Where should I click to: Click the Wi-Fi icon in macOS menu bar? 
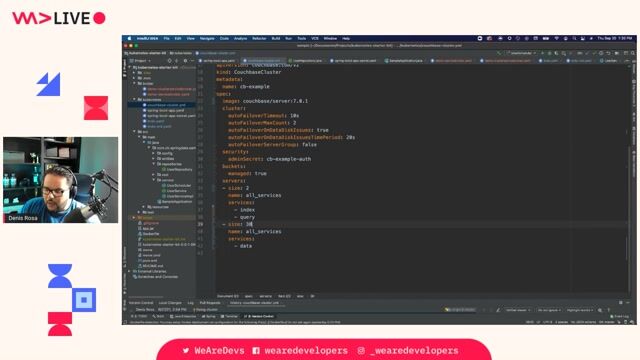click(556, 38)
